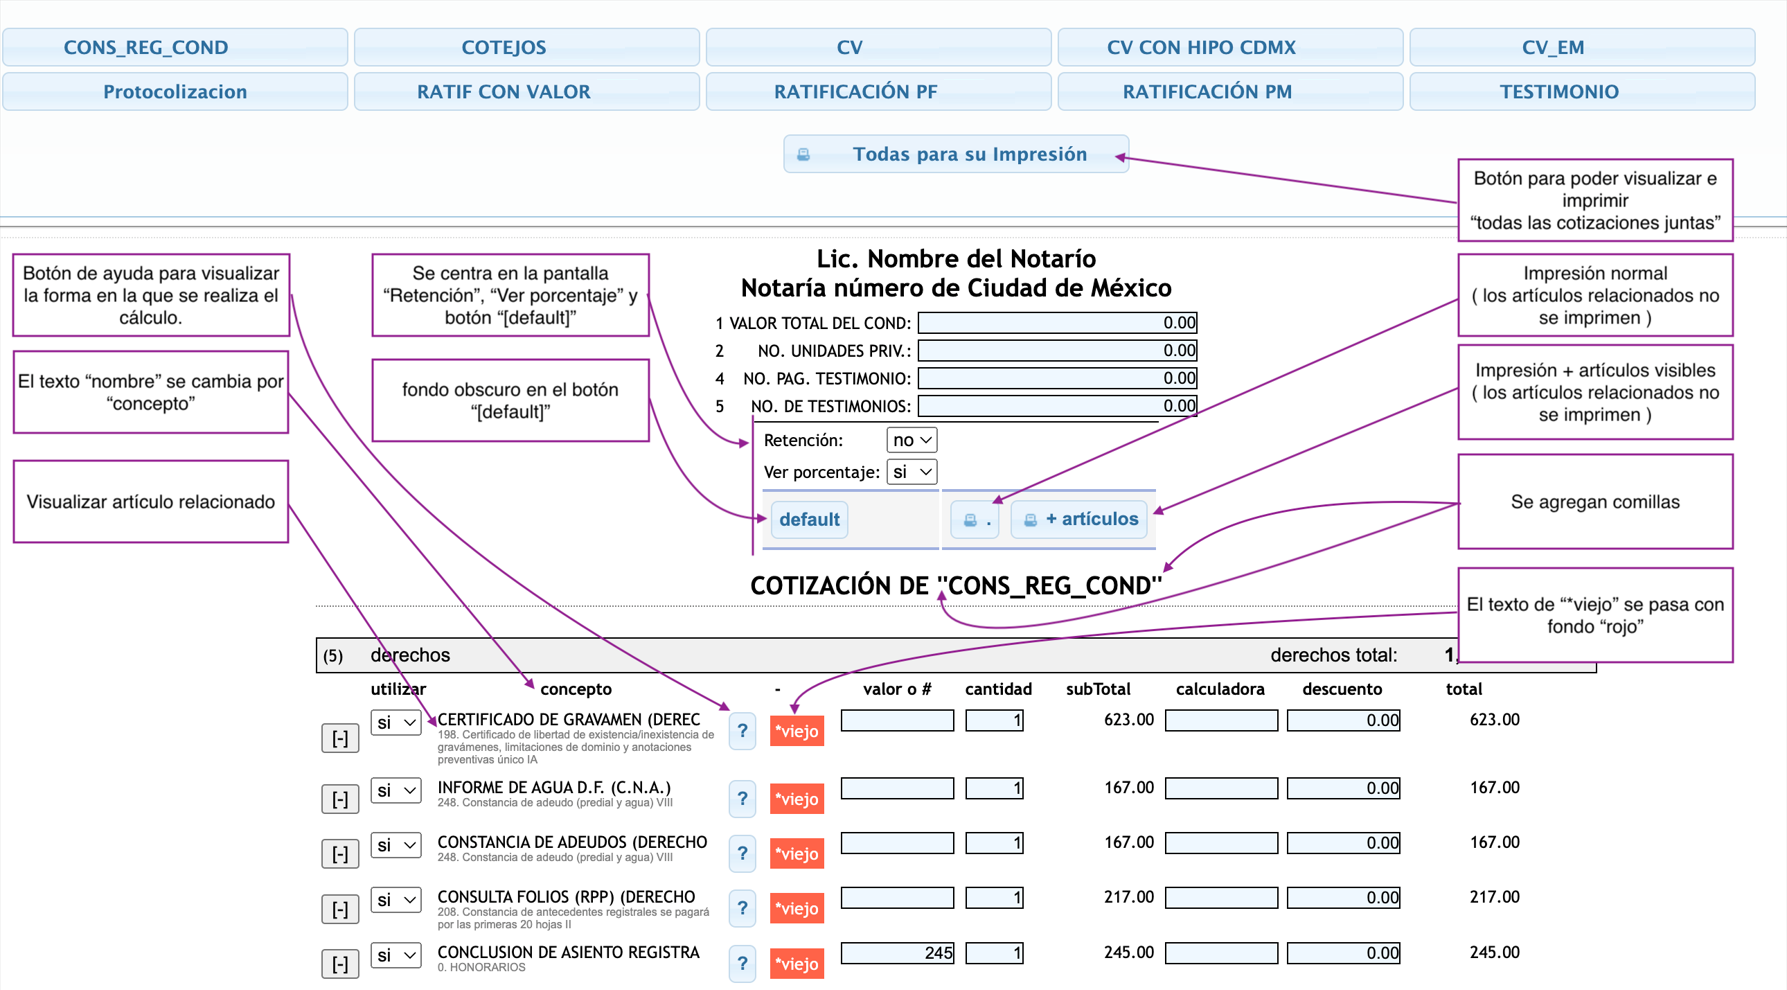The image size is (1787, 990).
Task: Click NO. DE TESTIMONIOS input field
Action: (x=1057, y=406)
